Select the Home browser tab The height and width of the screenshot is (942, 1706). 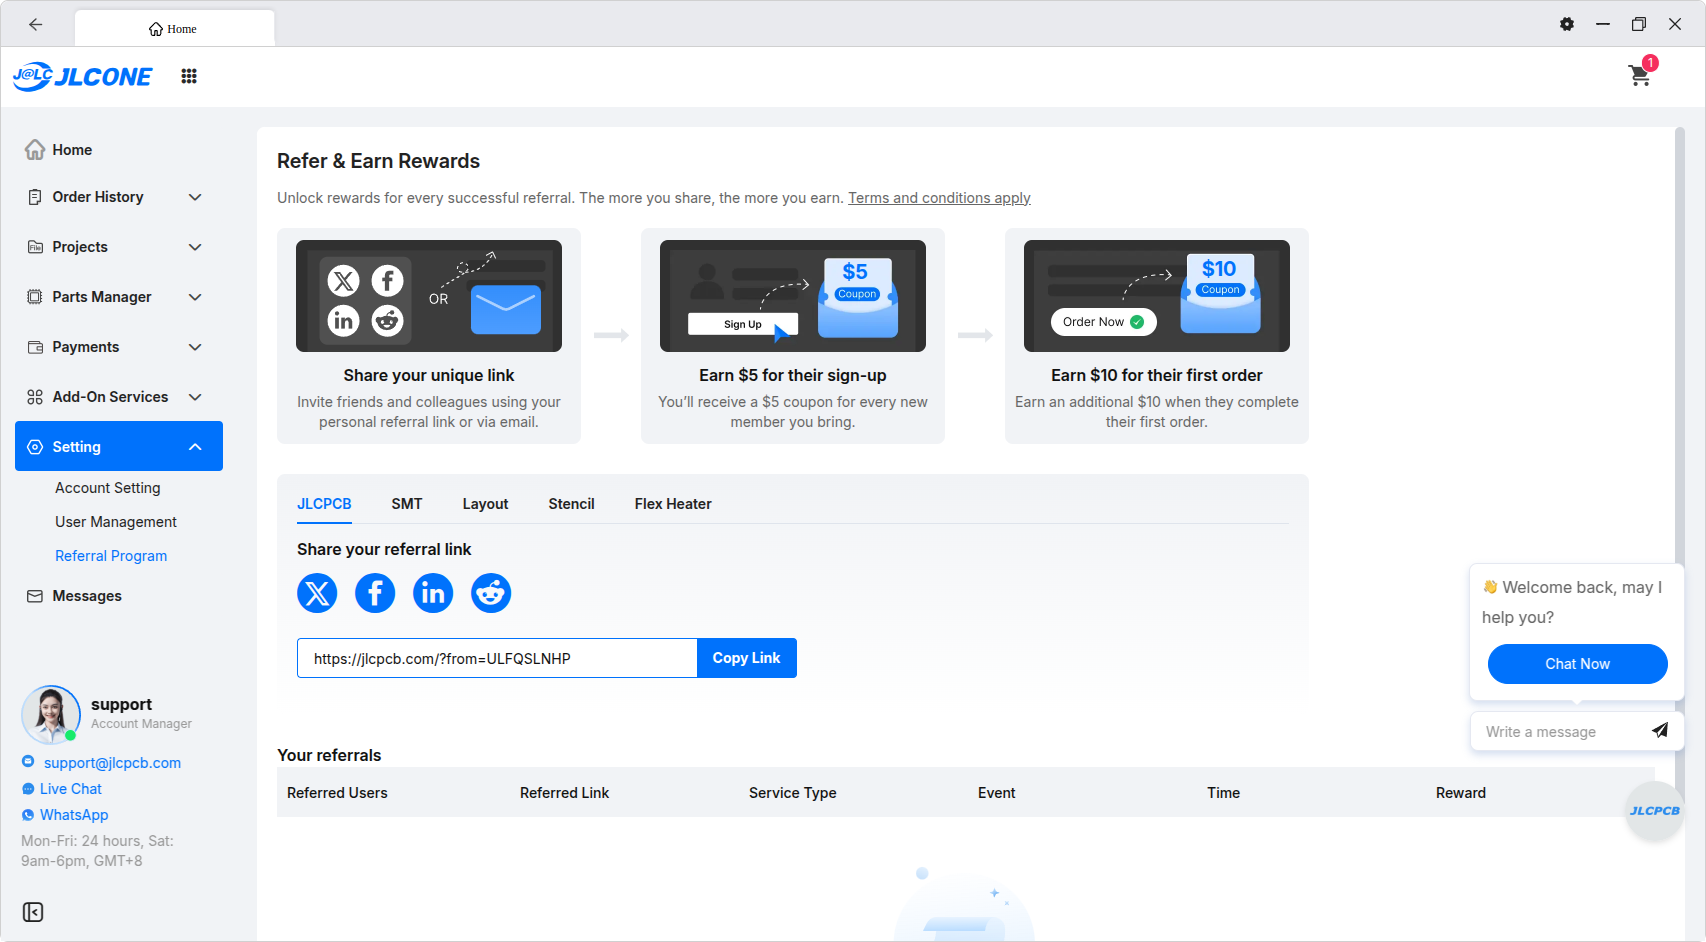174,29
